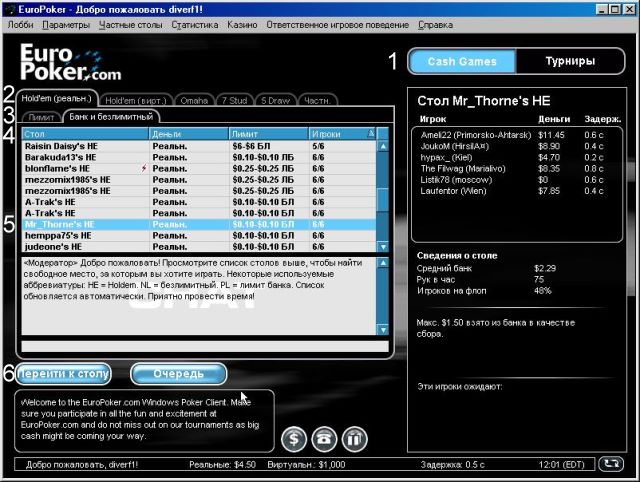Open the Лобби menu

pos(20,25)
